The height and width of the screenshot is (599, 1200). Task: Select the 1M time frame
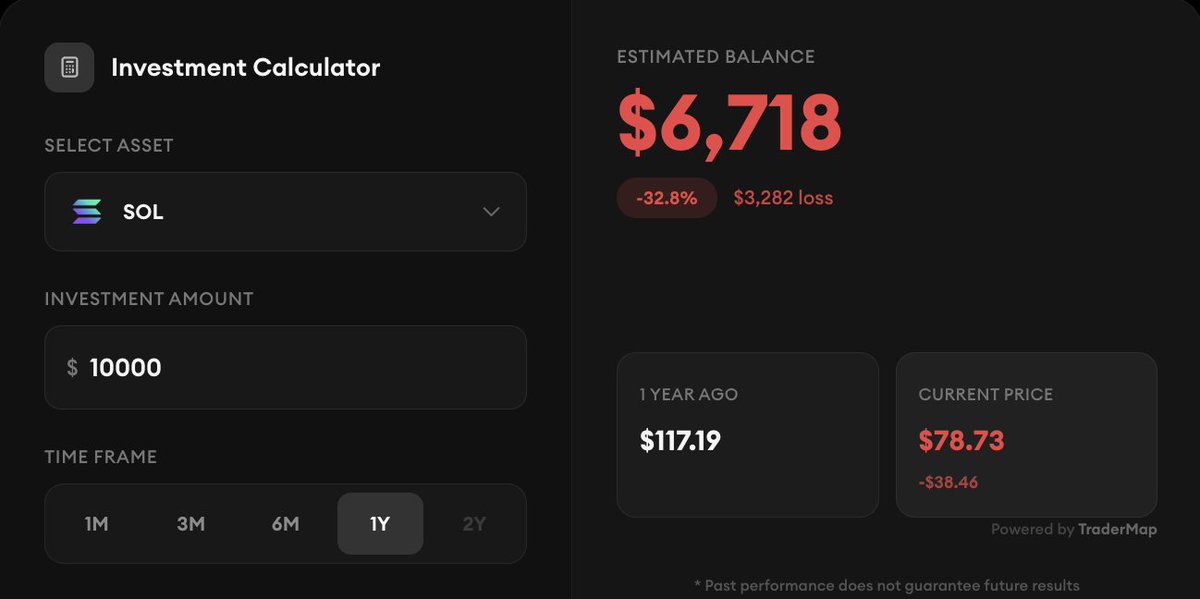(96, 524)
